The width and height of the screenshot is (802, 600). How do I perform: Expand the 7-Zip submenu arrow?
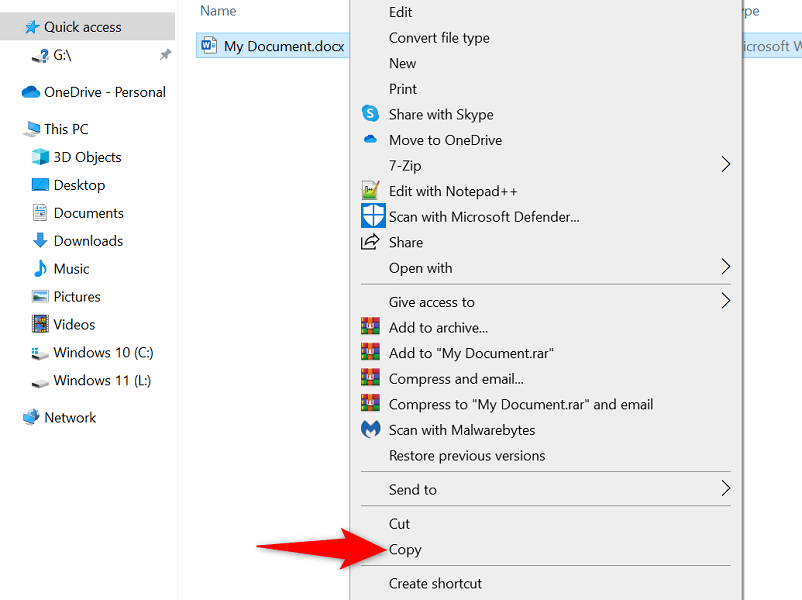click(x=726, y=165)
